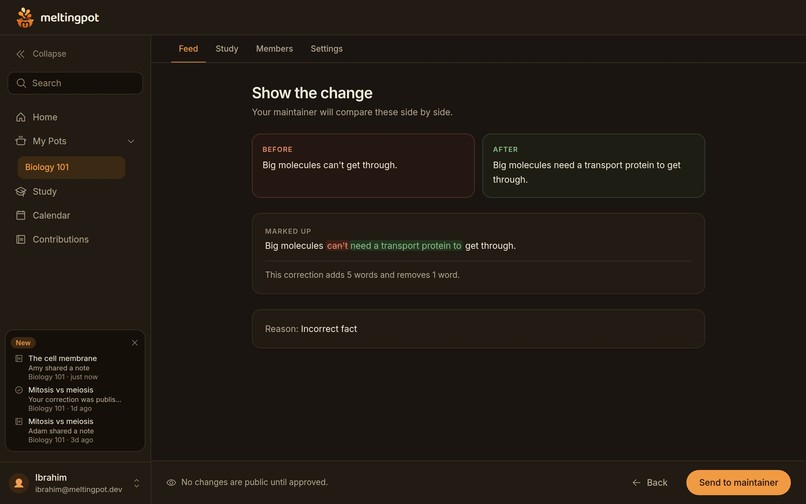Click the search magnifier icon

21,83
